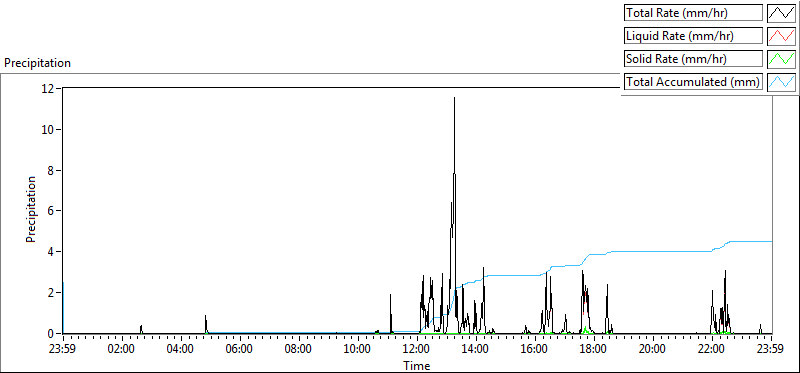This screenshot has width=800, height=373.
Task: Click the Time X-axis title
Action: [417, 365]
